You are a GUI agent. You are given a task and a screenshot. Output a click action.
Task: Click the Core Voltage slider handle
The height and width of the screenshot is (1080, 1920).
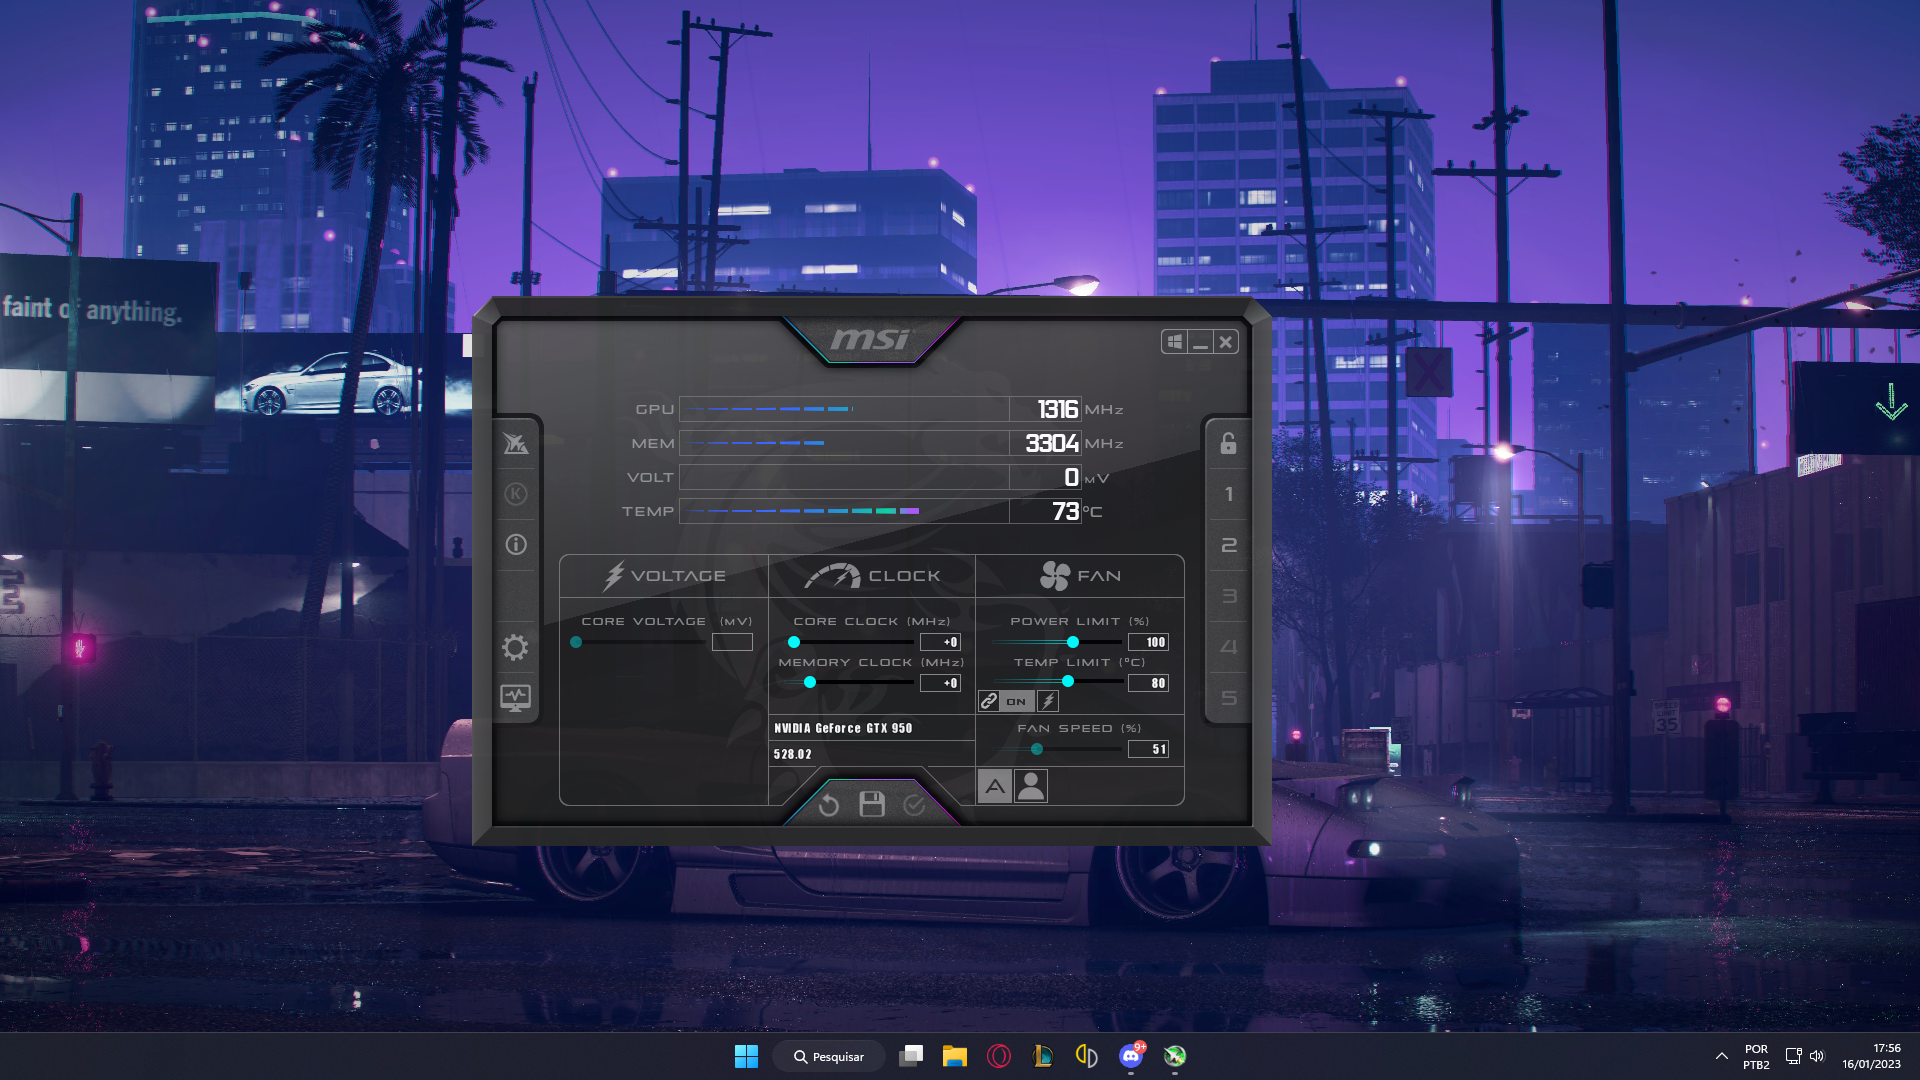576,642
